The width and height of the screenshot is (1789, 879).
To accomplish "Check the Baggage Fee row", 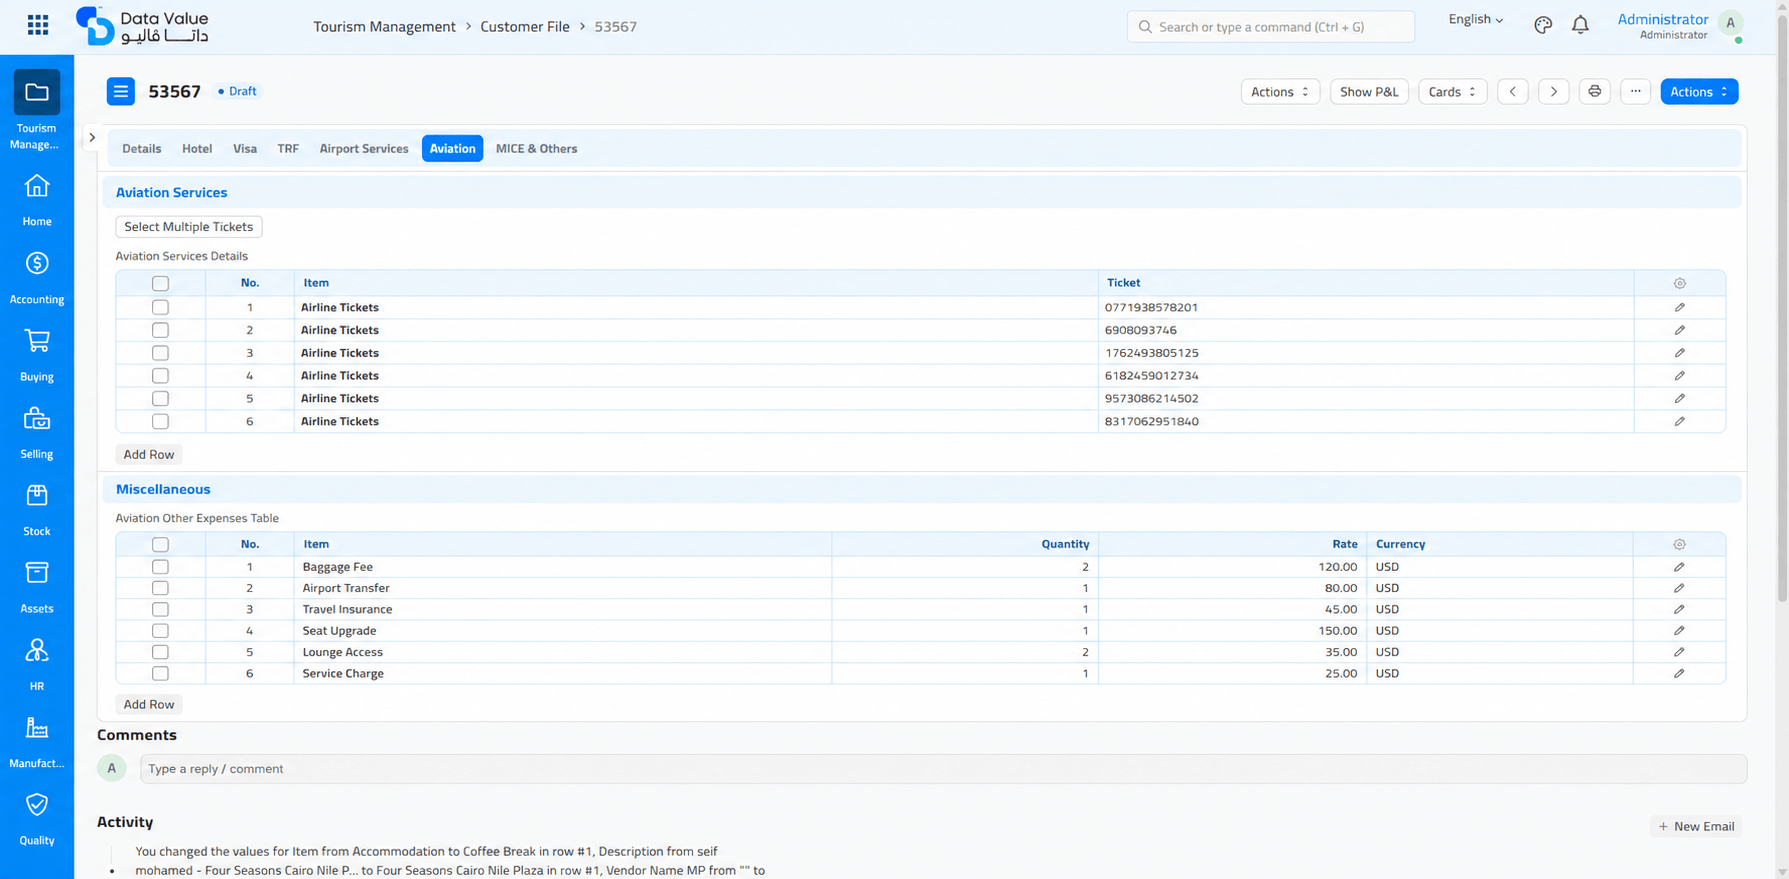I will click(160, 567).
